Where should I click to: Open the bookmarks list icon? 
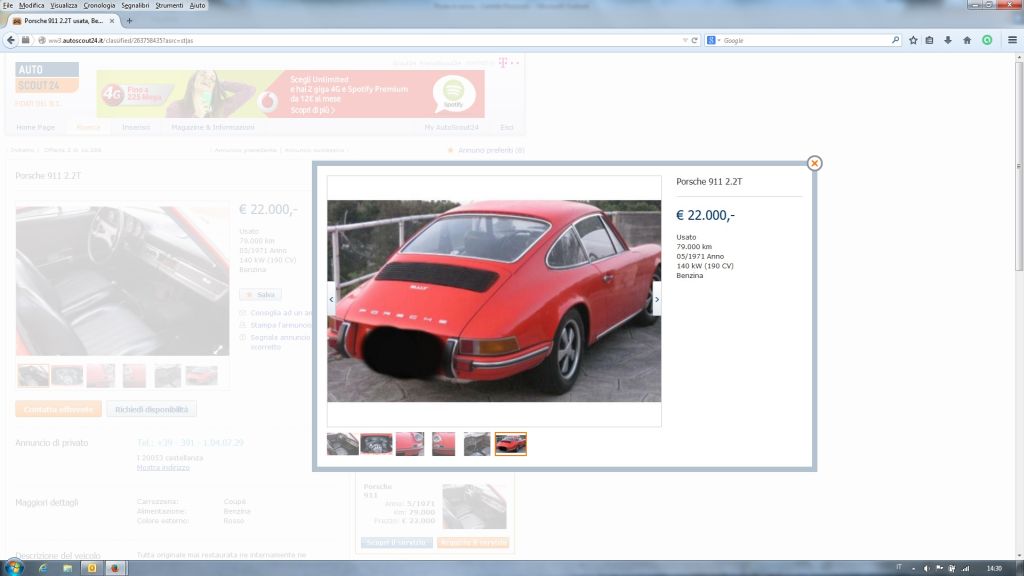point(929,40)
